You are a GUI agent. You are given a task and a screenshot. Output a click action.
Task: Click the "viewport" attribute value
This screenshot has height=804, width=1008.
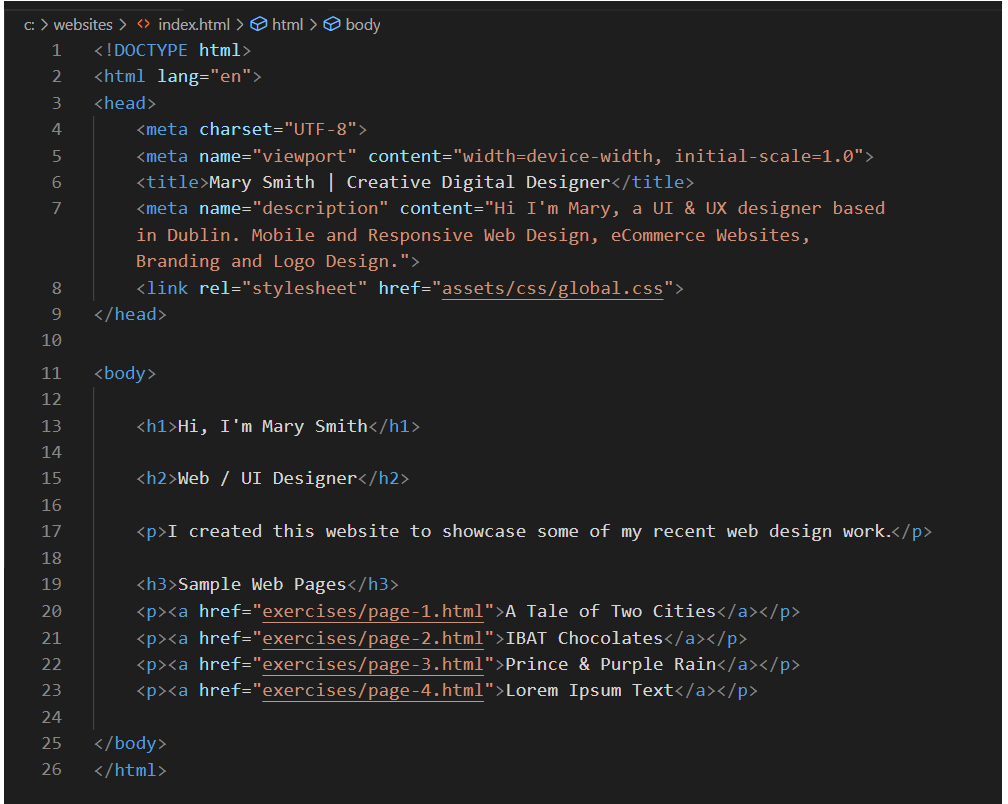pos(305,156)
